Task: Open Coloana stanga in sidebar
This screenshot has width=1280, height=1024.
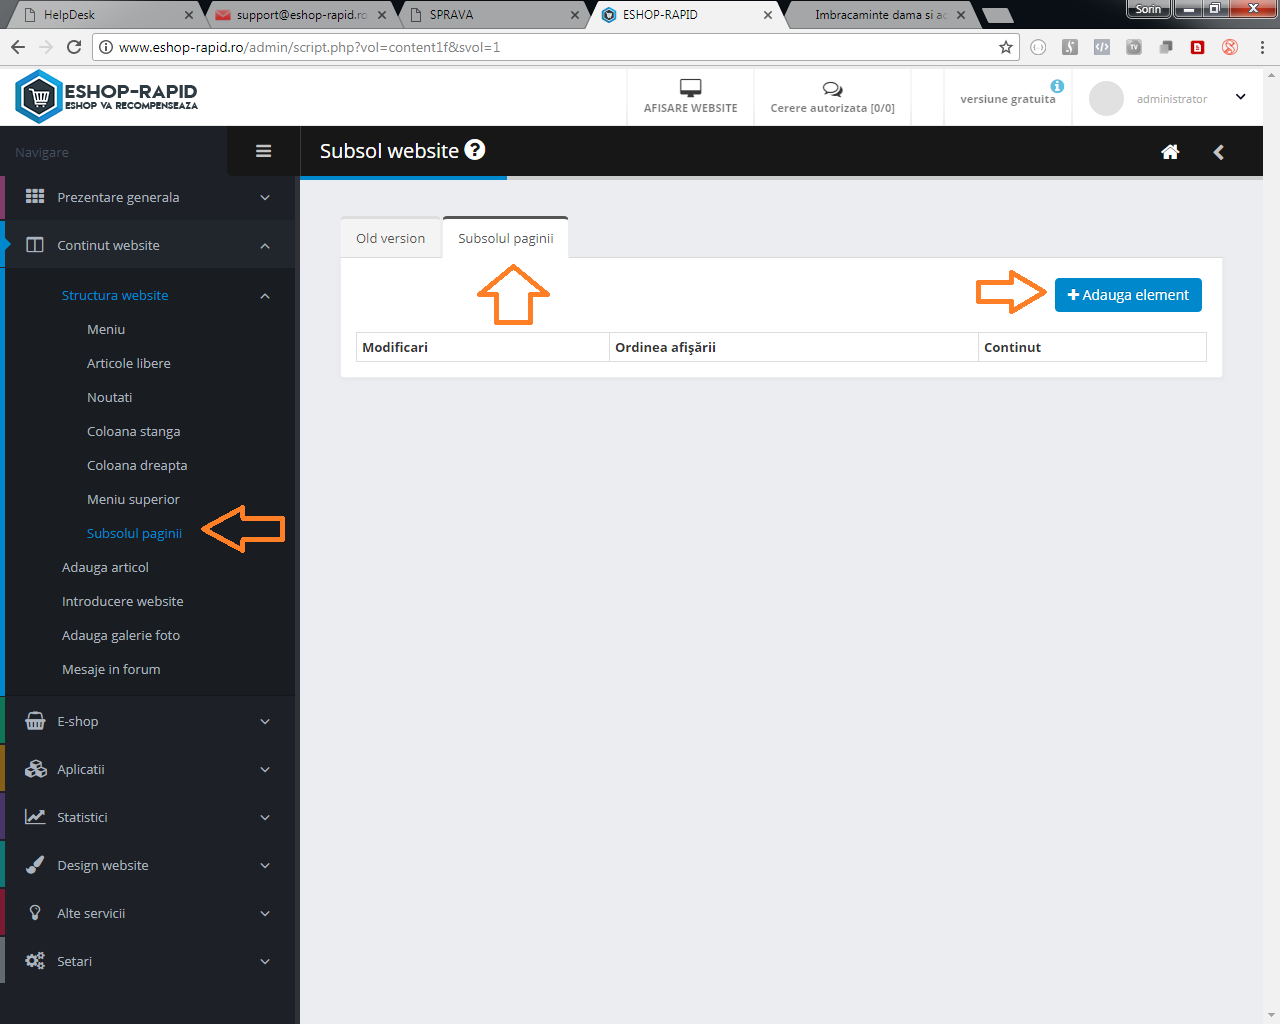Action: tap(134, 431)
